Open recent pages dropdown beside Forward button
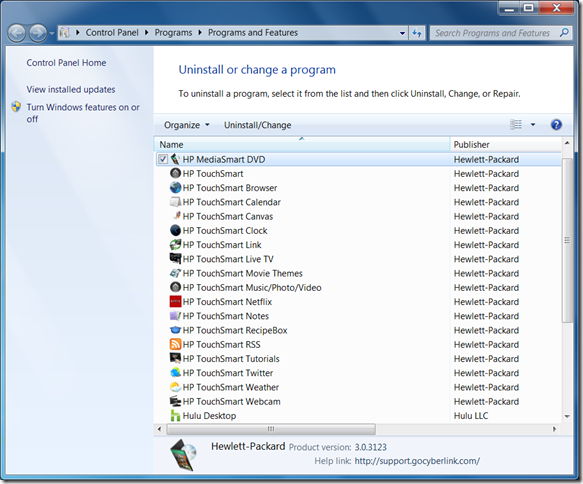Viewport: 583px width, 484px height. pos(52,33)
